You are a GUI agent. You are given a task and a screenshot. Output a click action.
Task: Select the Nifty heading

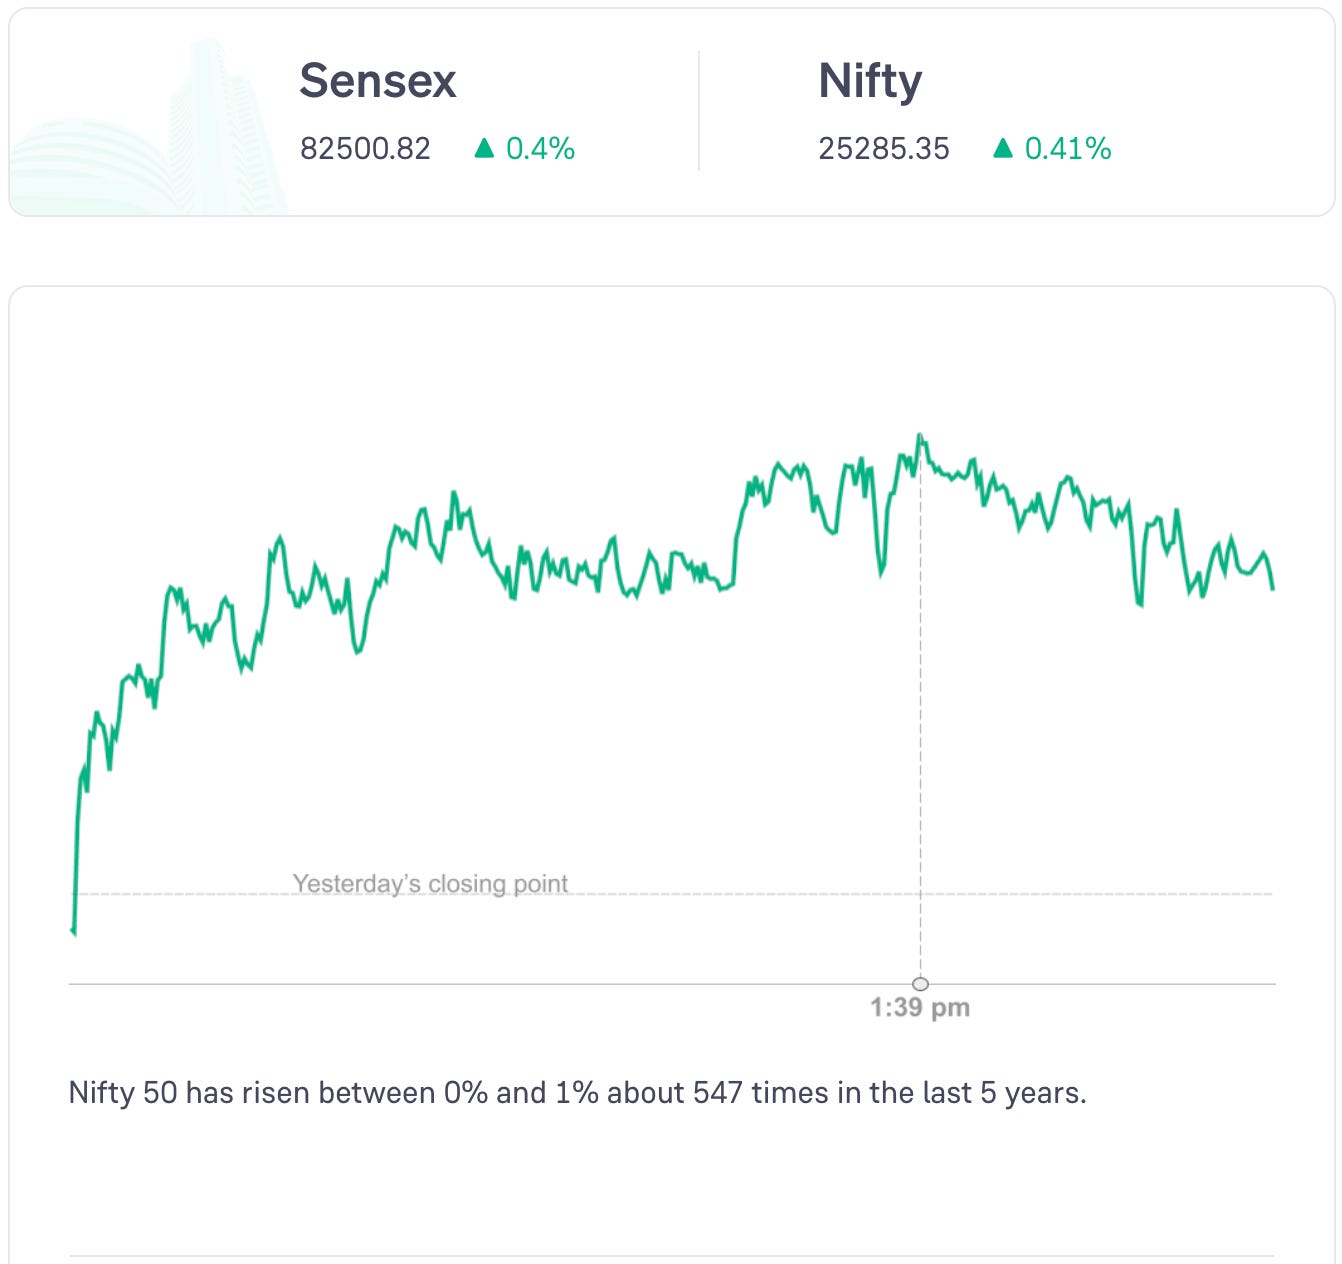[x=870, y=81]
